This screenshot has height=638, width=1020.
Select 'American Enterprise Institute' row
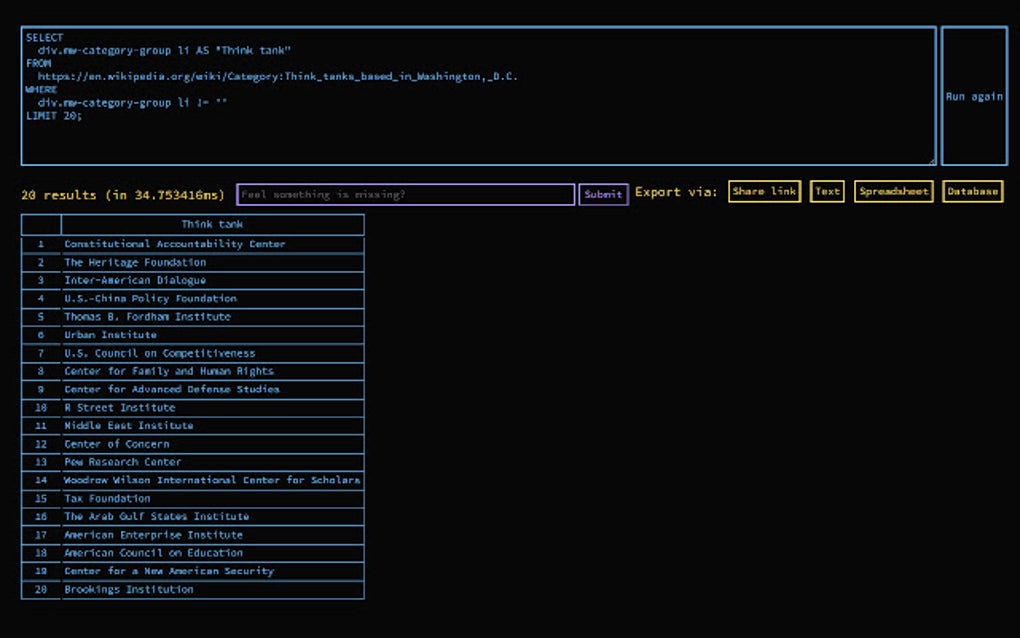(193, 535)
